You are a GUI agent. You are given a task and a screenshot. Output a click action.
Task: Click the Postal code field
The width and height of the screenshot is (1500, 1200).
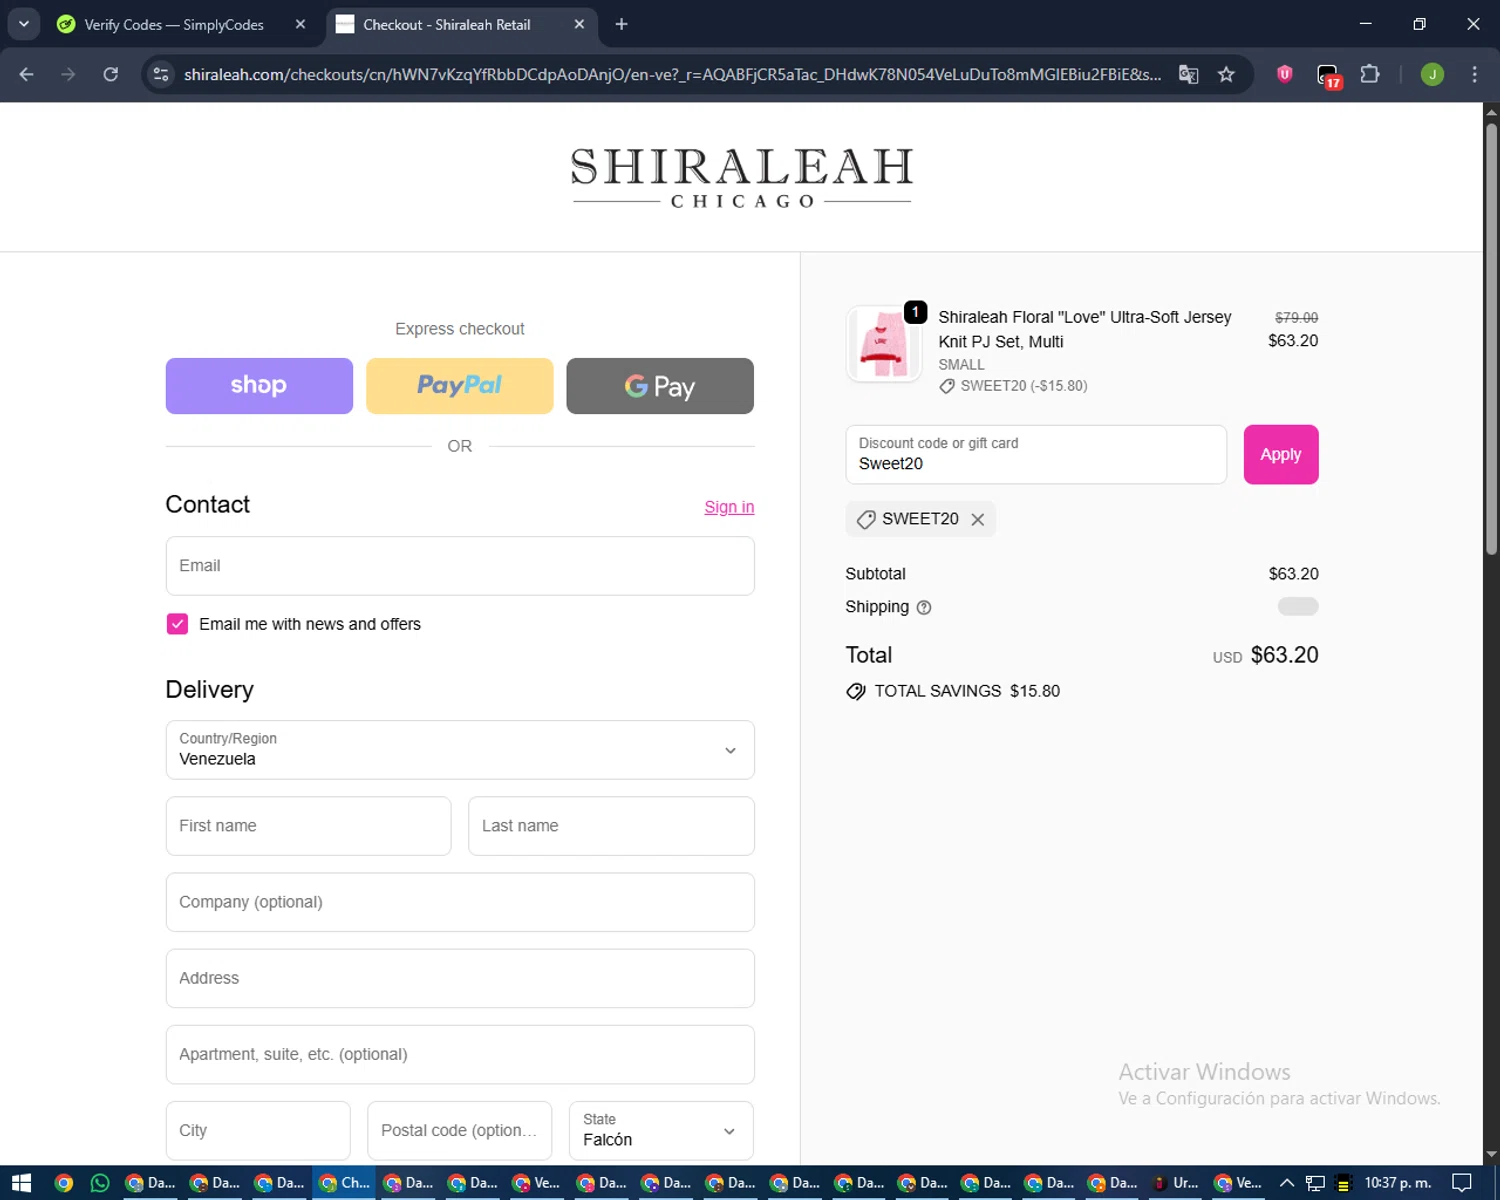tap(460, 1130)
